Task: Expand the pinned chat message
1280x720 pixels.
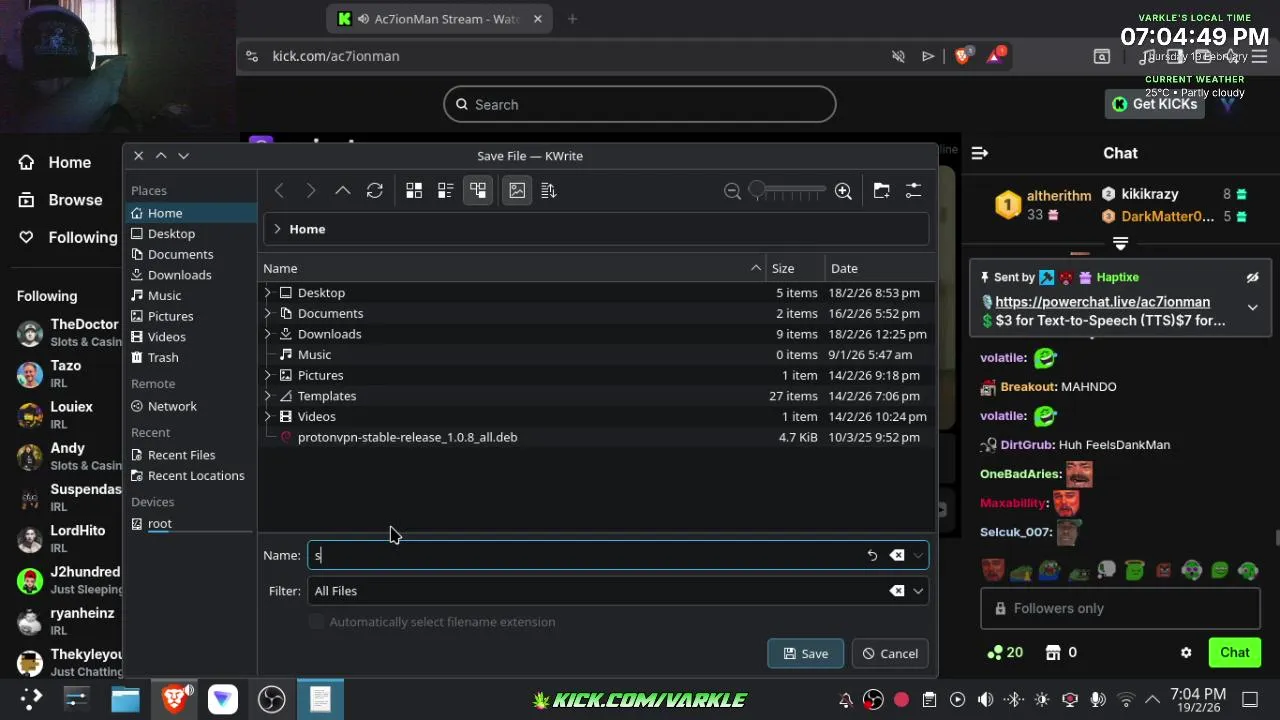Action: pos(1252,308)
